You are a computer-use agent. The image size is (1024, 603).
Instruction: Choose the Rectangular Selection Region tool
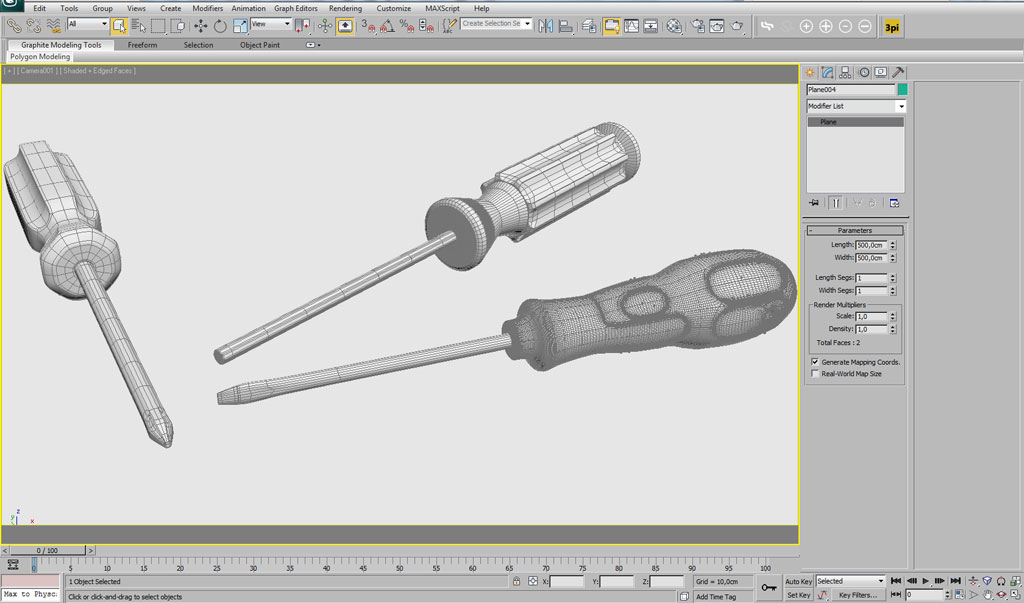(x=158, y=26)
